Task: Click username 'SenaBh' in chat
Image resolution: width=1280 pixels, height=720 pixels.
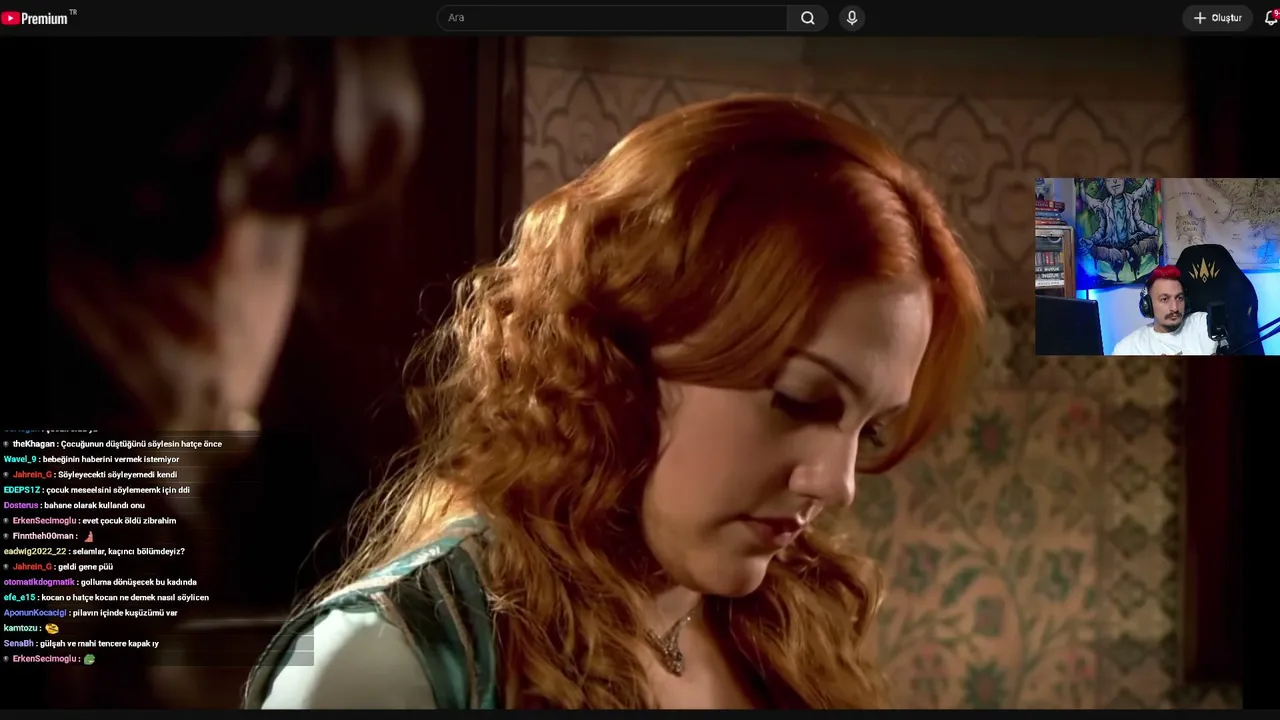Action: (x=18, y=643)
